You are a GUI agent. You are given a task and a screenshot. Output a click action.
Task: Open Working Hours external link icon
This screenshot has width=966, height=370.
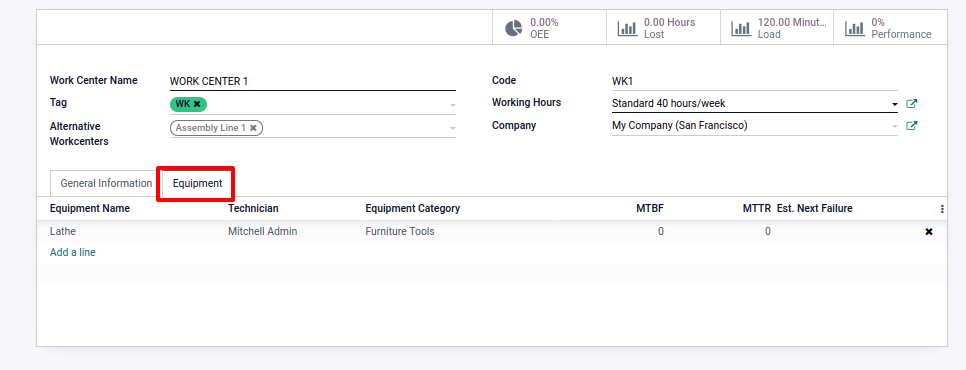pos(912,104)
